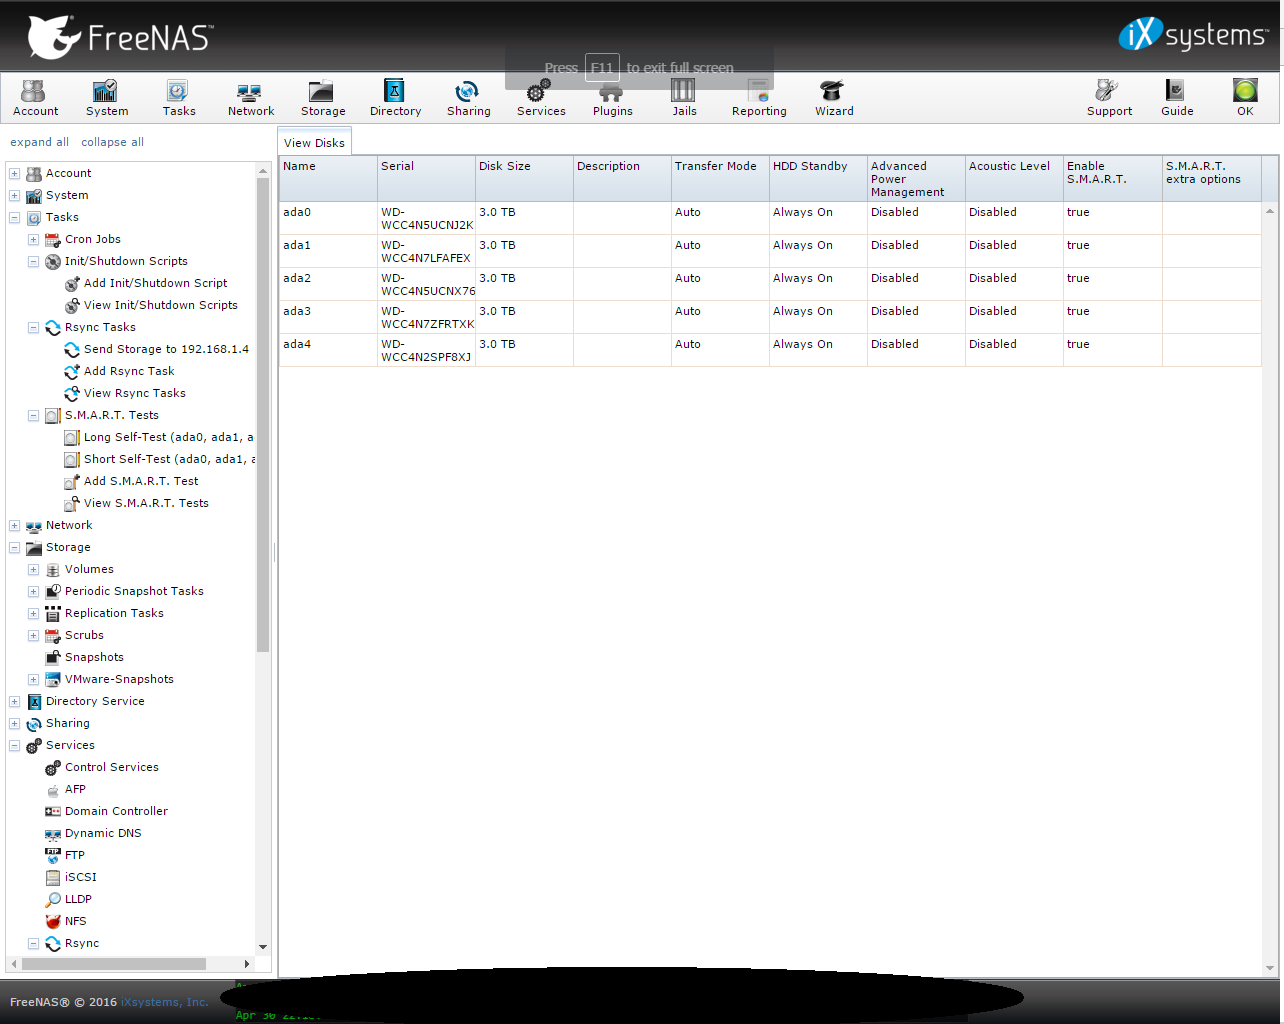Click the expand all link
1284x1024 pixels.
tap(39, 142)
